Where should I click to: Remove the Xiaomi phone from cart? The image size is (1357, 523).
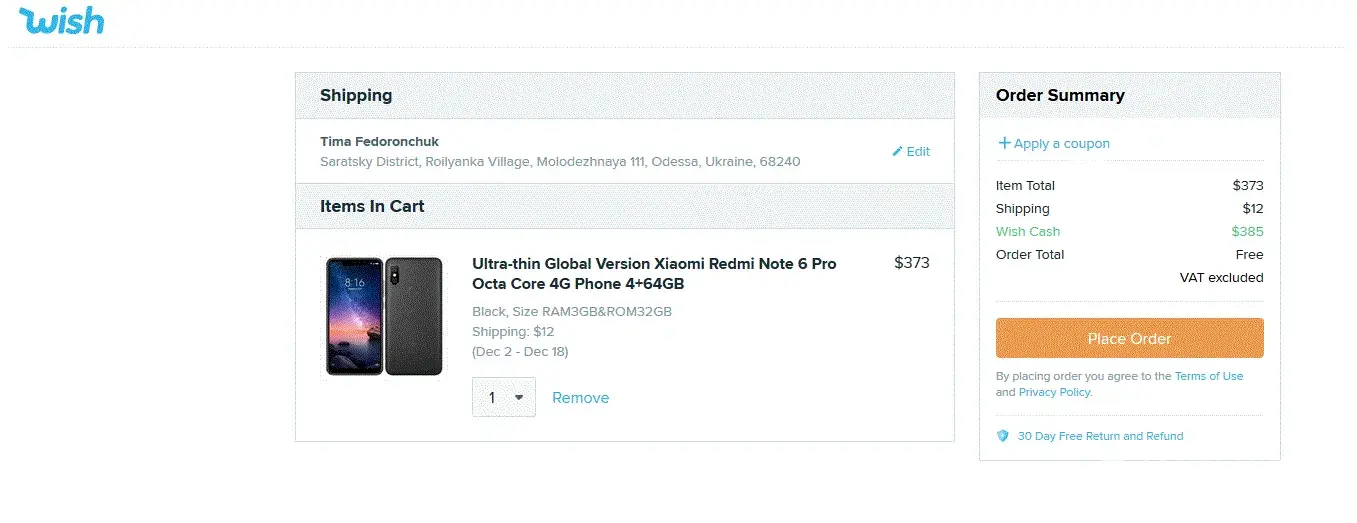coord(580,398)
